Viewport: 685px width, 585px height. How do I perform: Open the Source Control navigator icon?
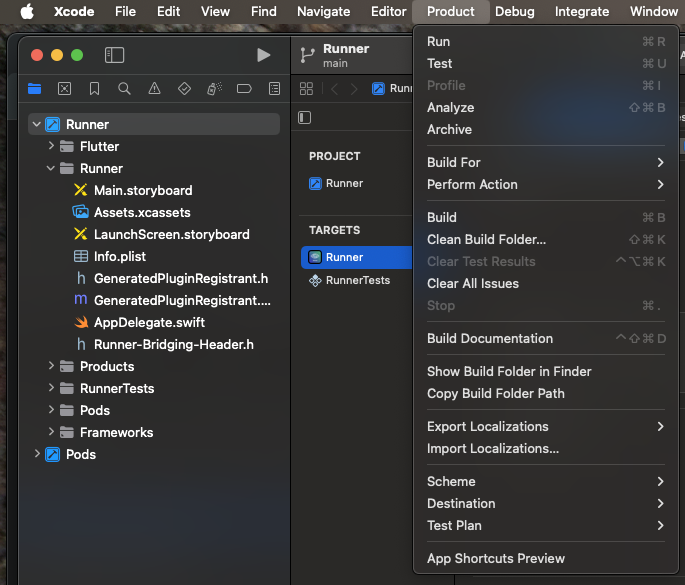pyautogui.click(x=65, y=89)
